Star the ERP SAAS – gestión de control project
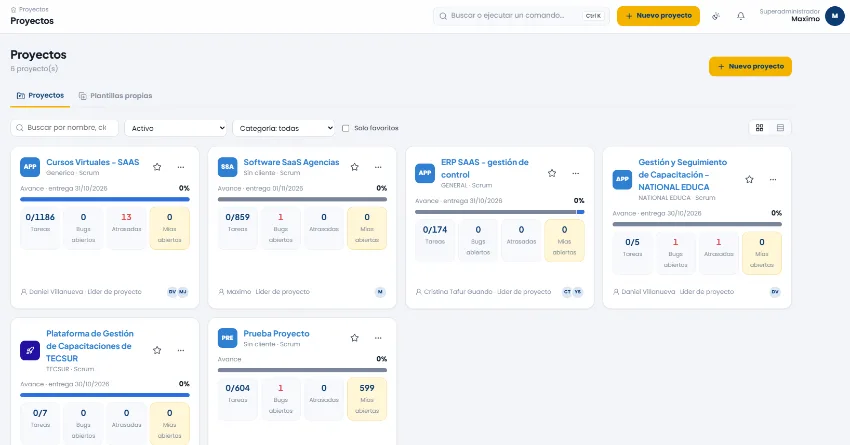This screenshot has width=850, height=445. point(552,173)
